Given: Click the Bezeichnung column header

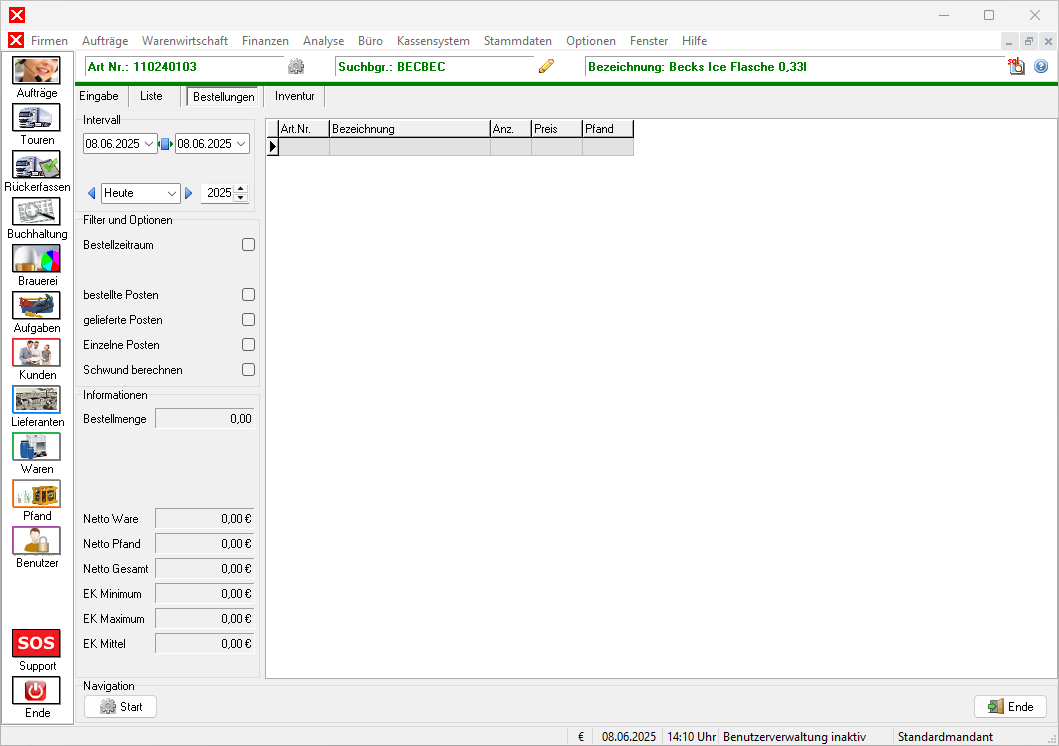Looking at the screenshot, I should click(x=409, y=129).
